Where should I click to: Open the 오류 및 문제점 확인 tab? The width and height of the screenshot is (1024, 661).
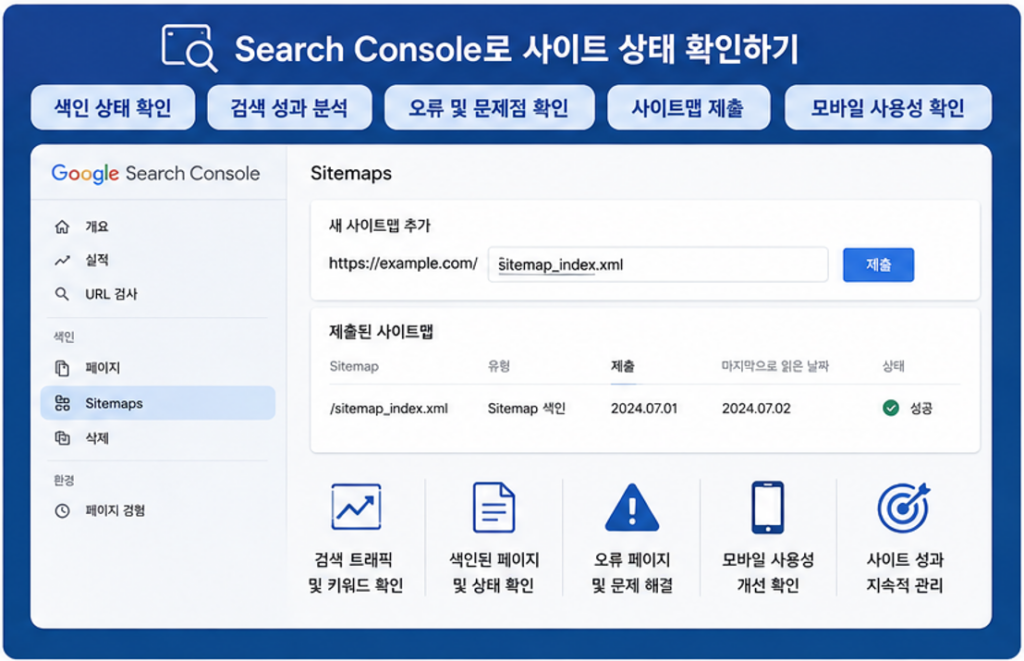489,108
